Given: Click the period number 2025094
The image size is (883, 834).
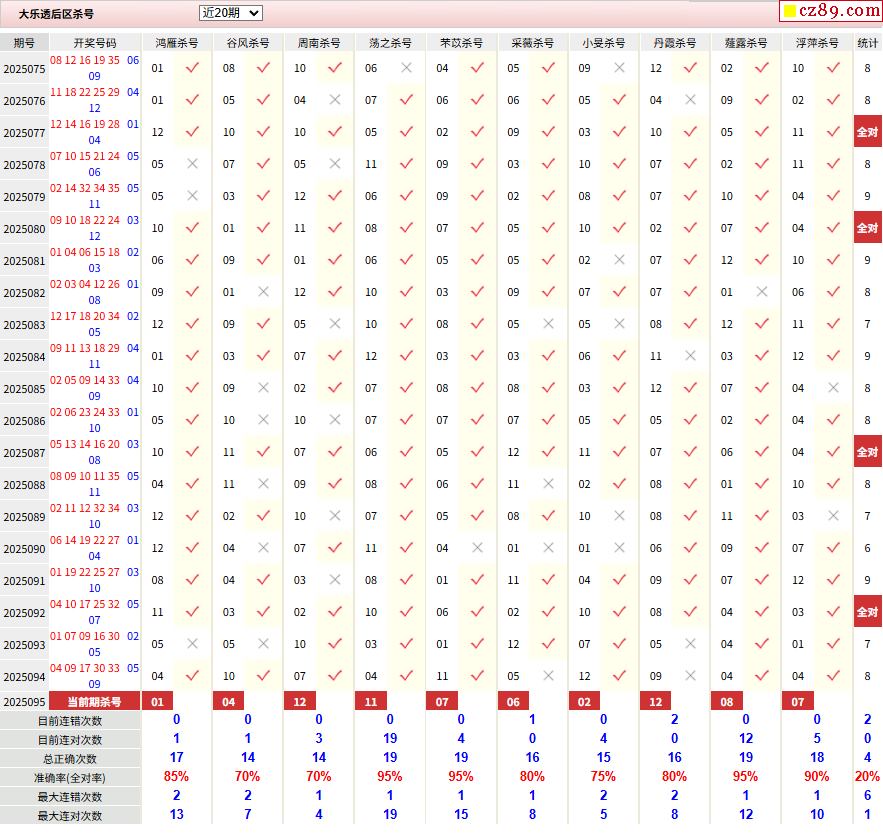Looking at the screenshot, I should [x=24, y=677].
